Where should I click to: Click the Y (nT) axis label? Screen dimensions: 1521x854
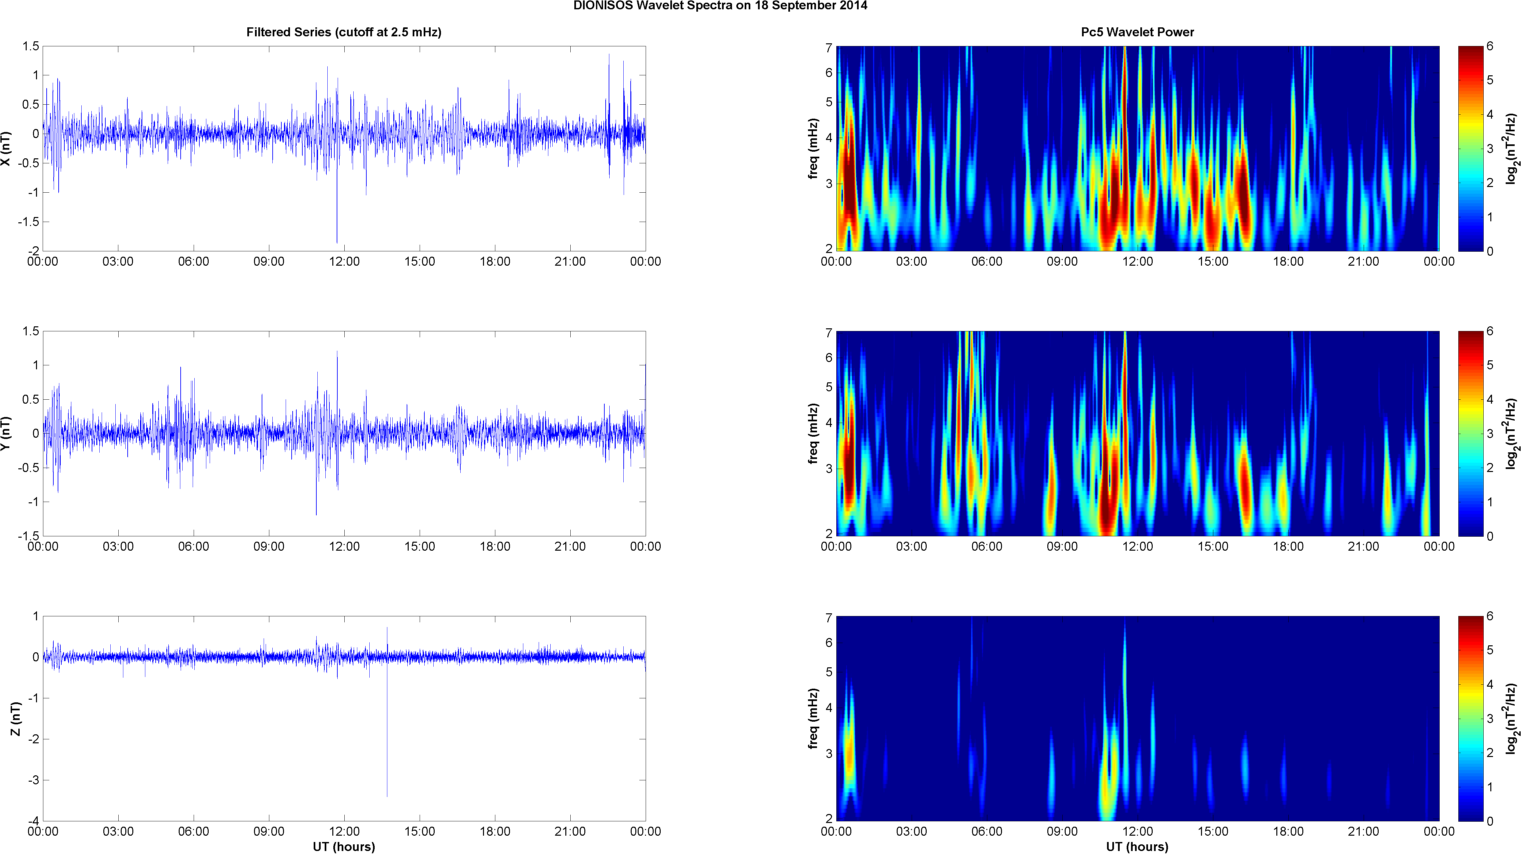[x=7, y=433]
